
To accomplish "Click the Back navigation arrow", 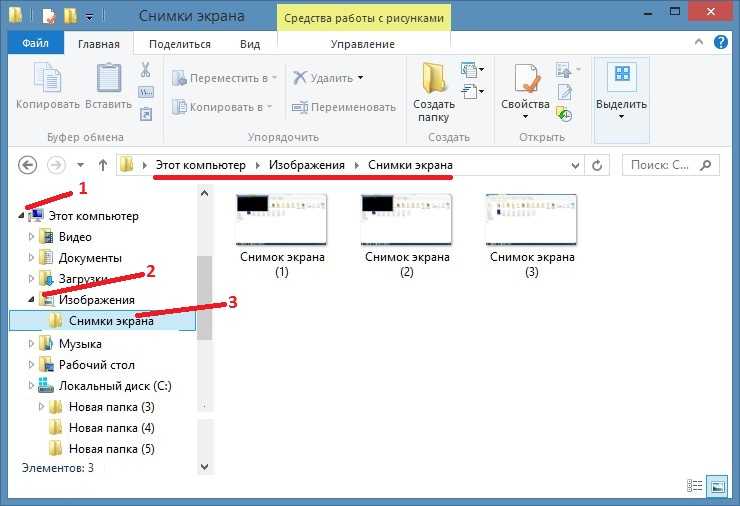I will [x=27, y=165].
